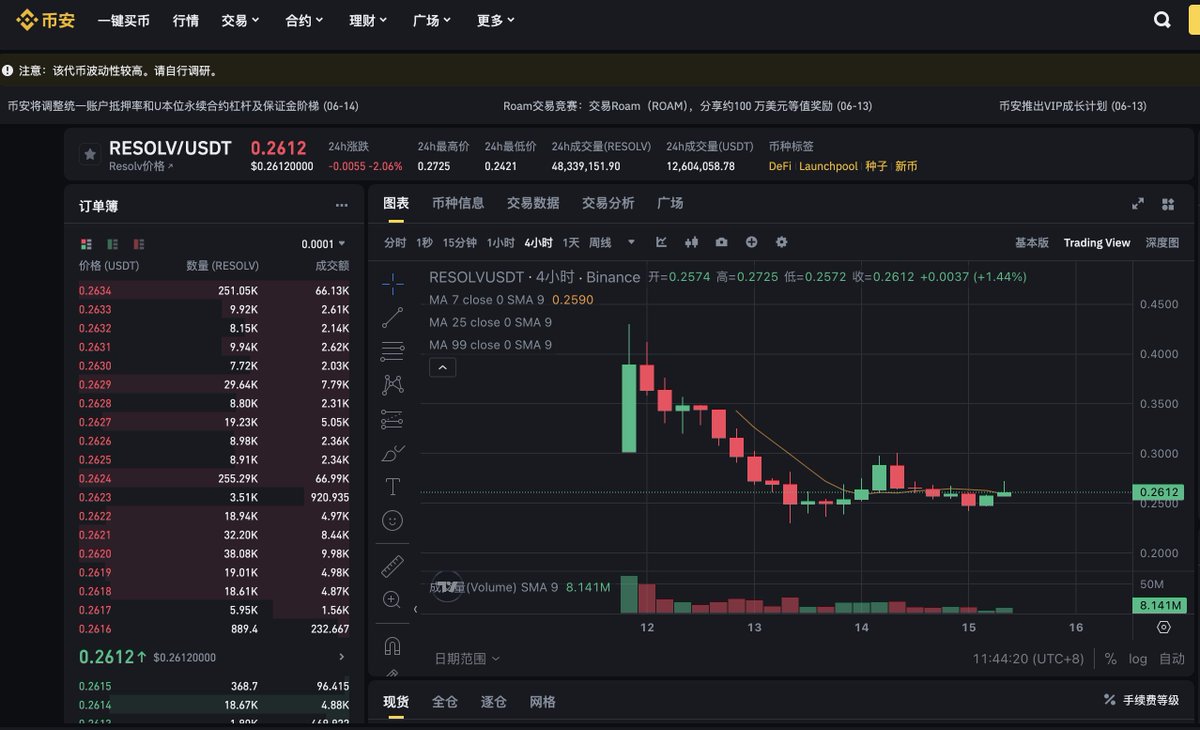
Task: Select the 1天 chart interval
Action: coord(571,243)
